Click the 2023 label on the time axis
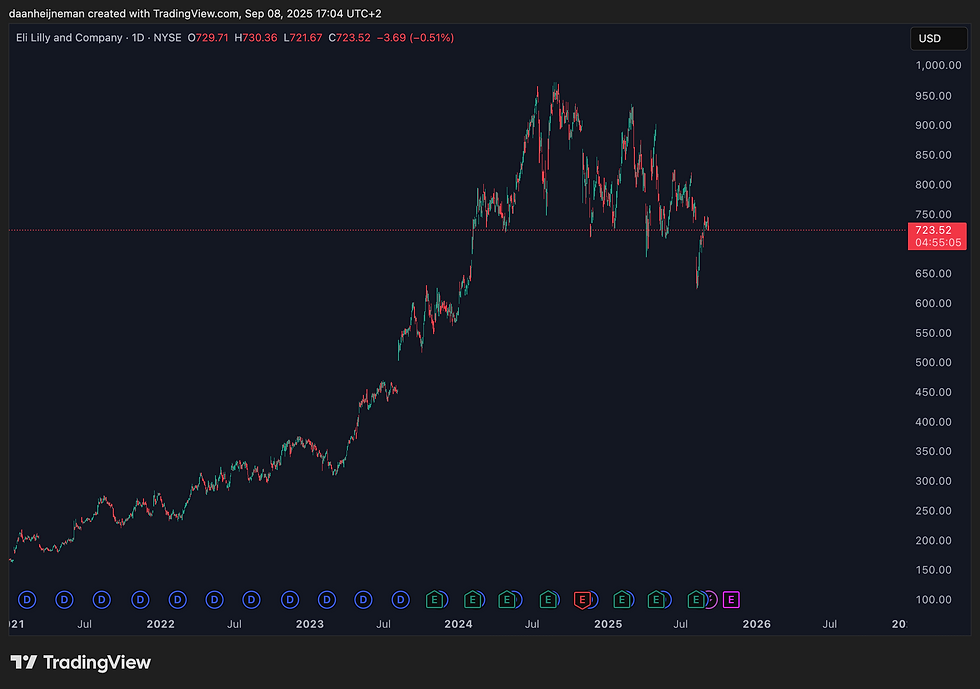 [310, 624]
